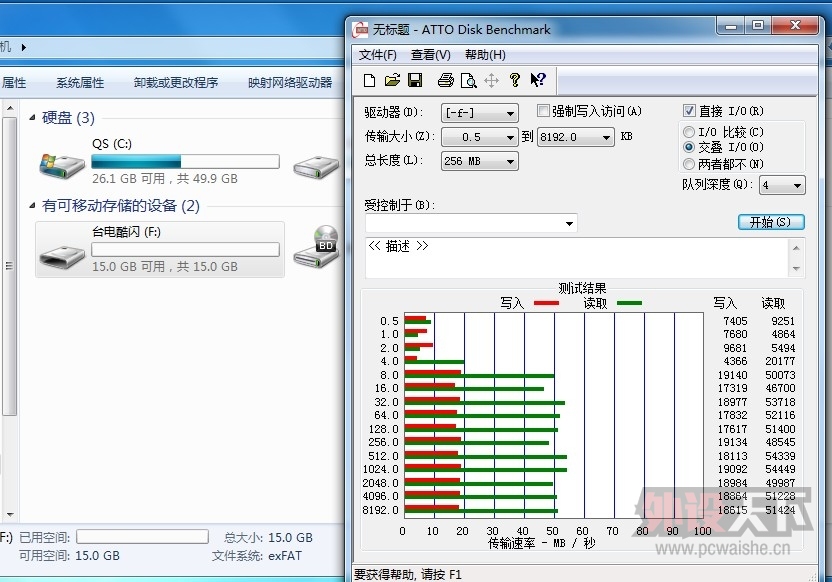Image resolution: width=832 pixels, height=582 pixels.
Task: Minimize the ATTO Disk Benchmark window
Action: (731, 25)
